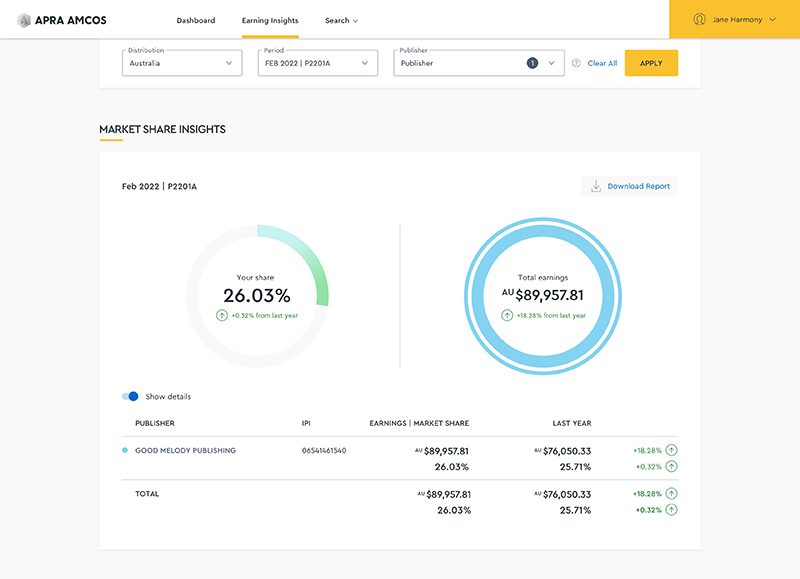The width and height of the screenshot is (800, 579).
Task: Click the Clear All link
Action: 602,63
